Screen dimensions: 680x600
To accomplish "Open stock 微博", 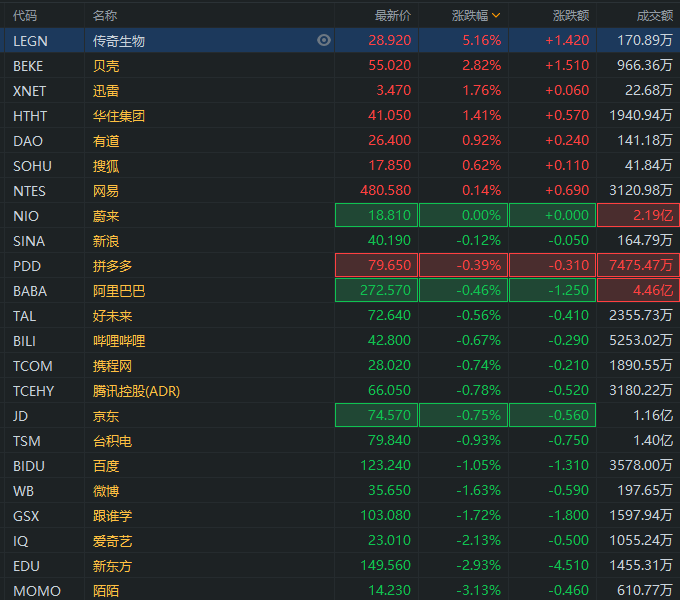I will 106,491.
